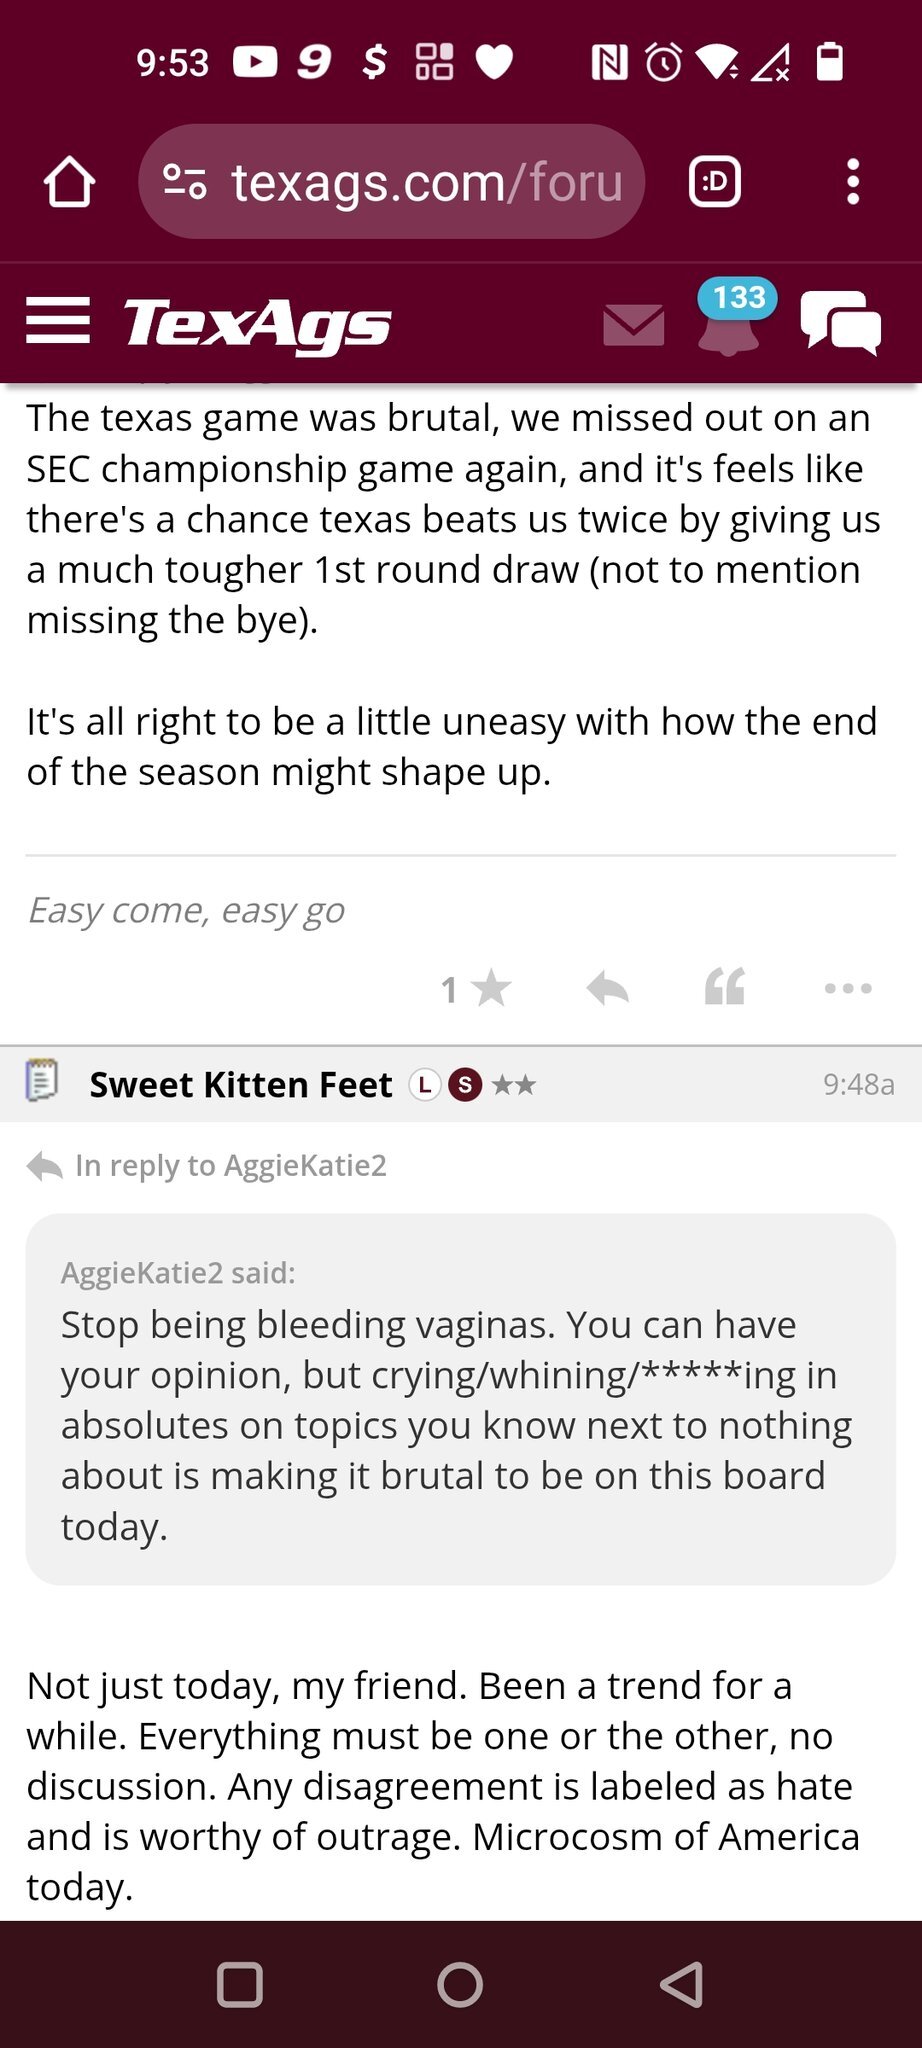Tap the browser home icon
Image resolution: width=922 pixels, height=2048 pixels.
tap(69, 182)
